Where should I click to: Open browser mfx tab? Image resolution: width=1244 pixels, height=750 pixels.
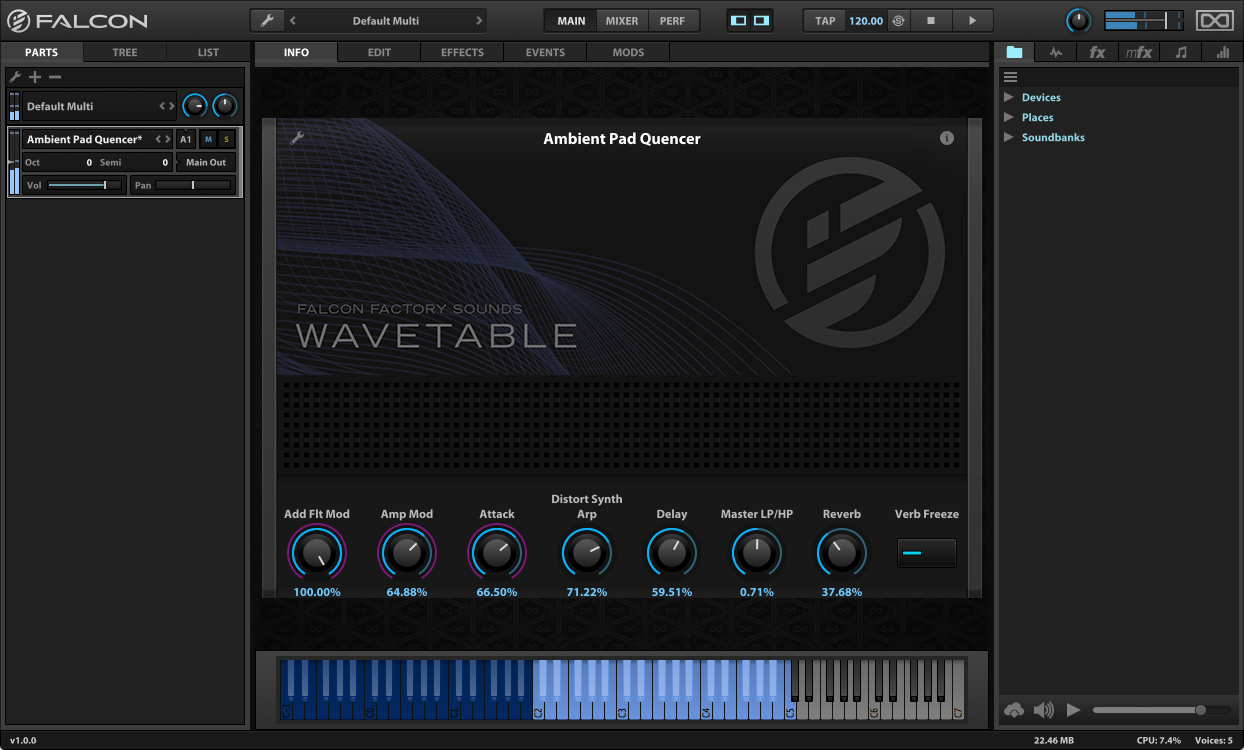(1139, 52)
